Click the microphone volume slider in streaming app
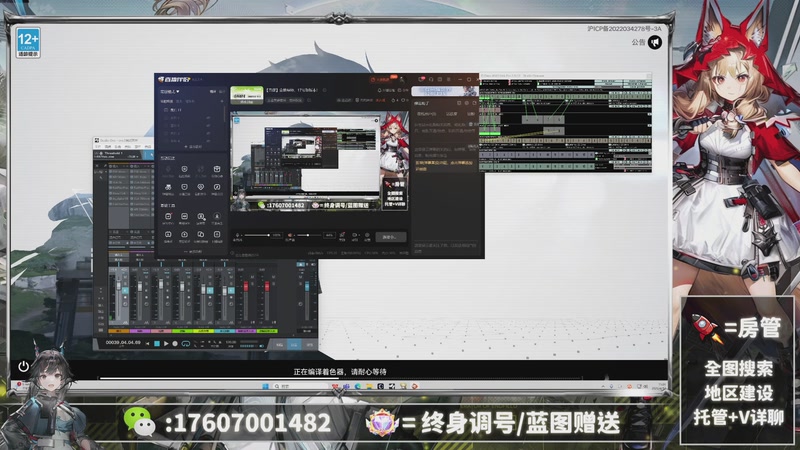The height and width of the screenshot is (450, 800). (x=258, y=234)
